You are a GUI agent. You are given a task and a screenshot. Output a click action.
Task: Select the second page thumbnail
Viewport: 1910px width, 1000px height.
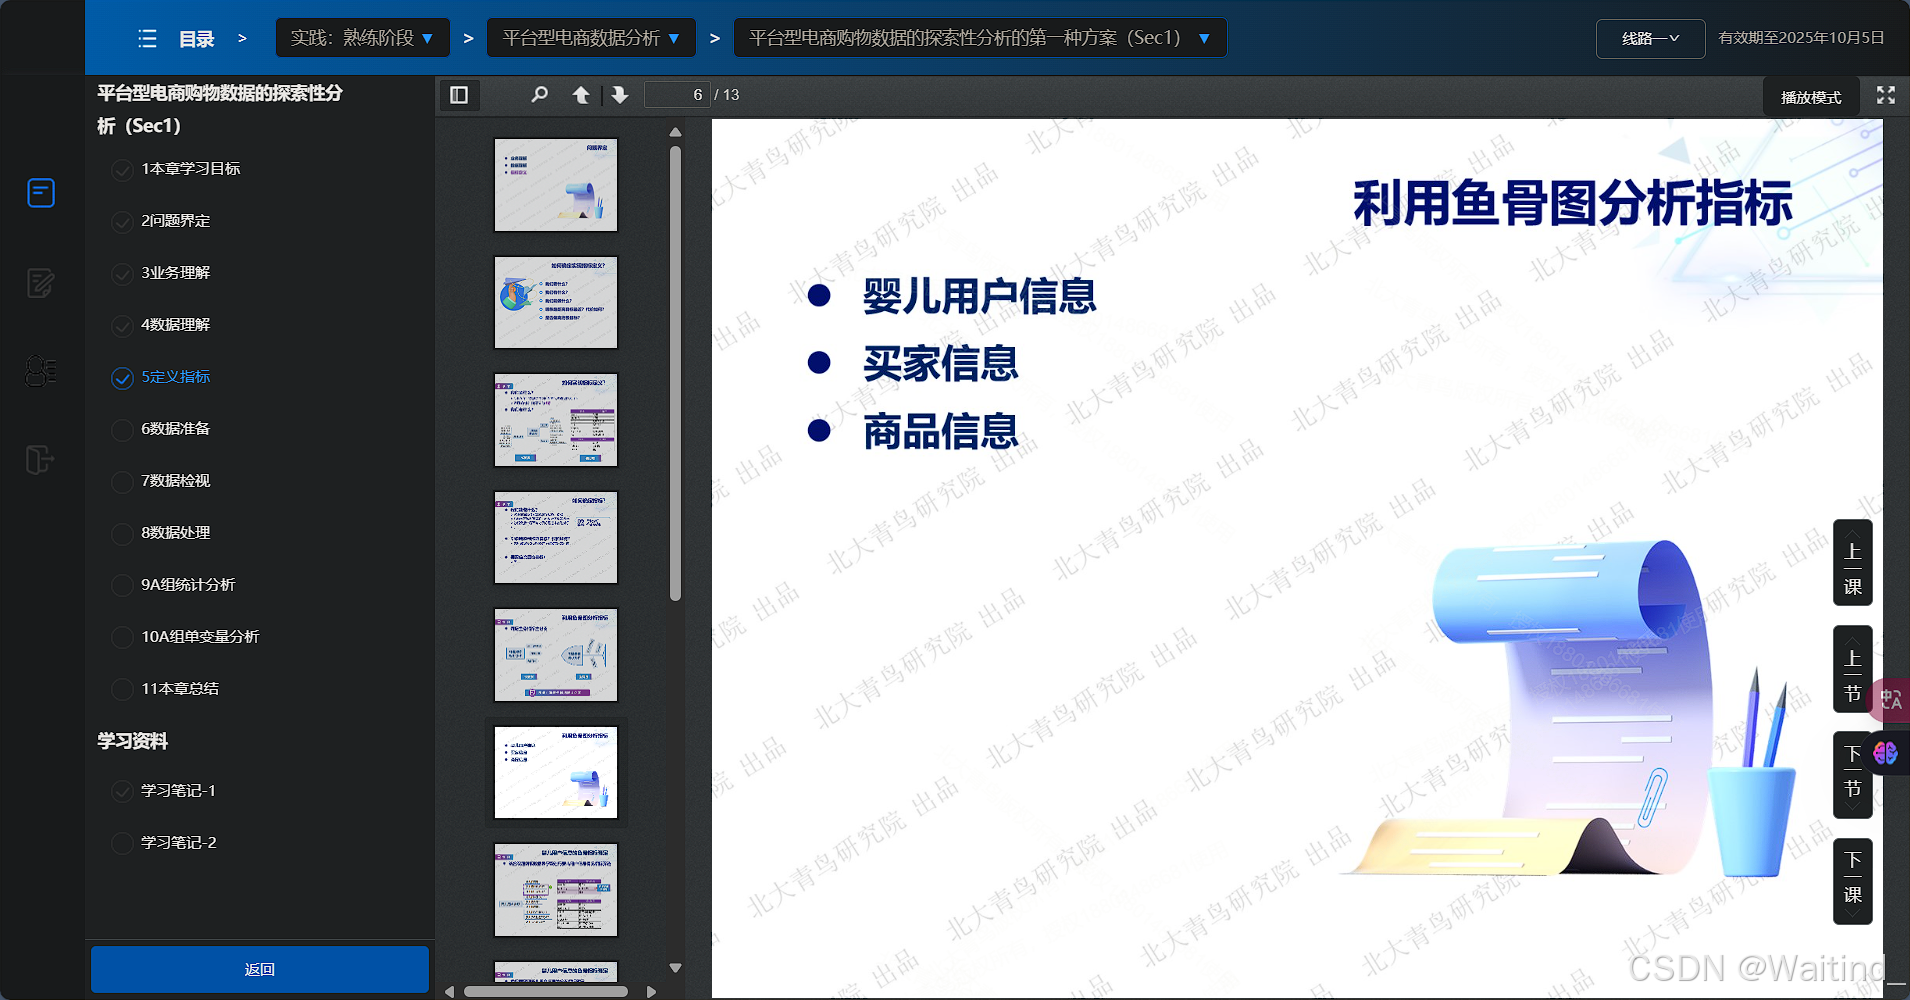556,302
